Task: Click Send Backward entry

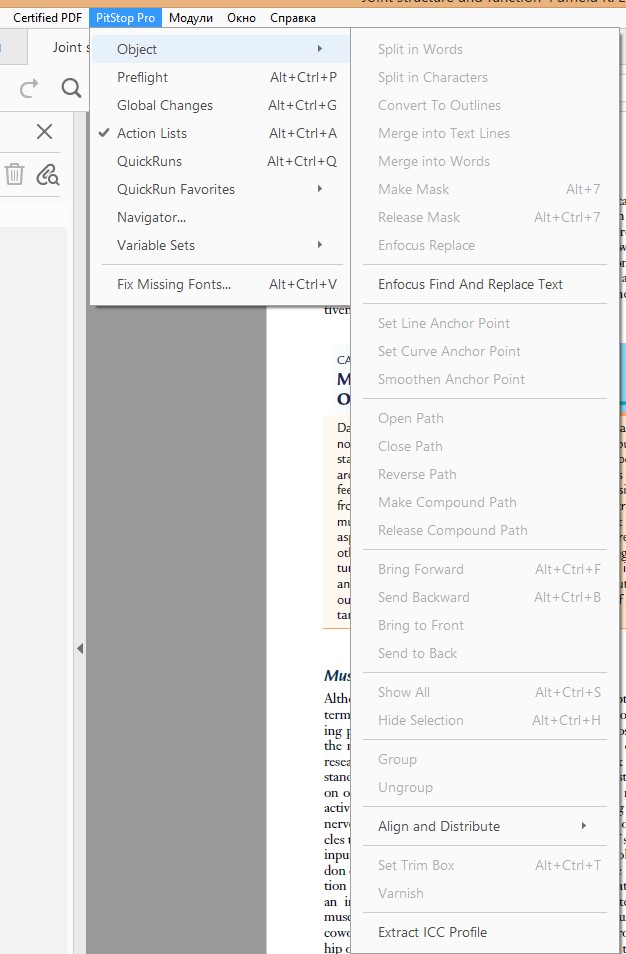Action: pyautogui.click(x=485, y=597)
